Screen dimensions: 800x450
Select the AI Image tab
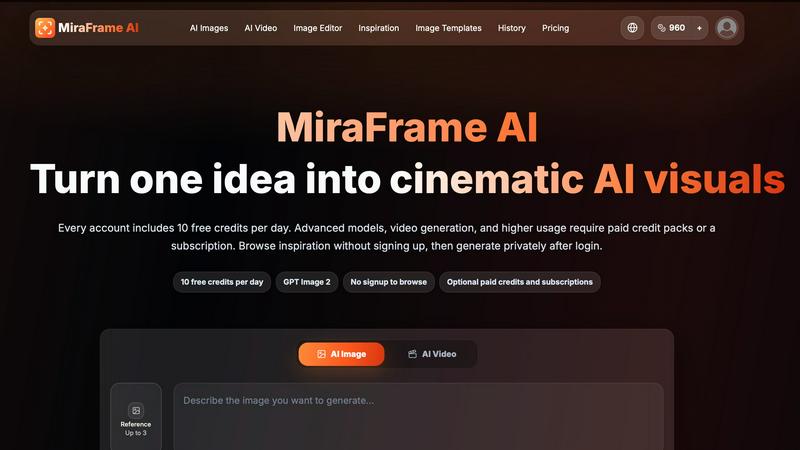point(341,354)
